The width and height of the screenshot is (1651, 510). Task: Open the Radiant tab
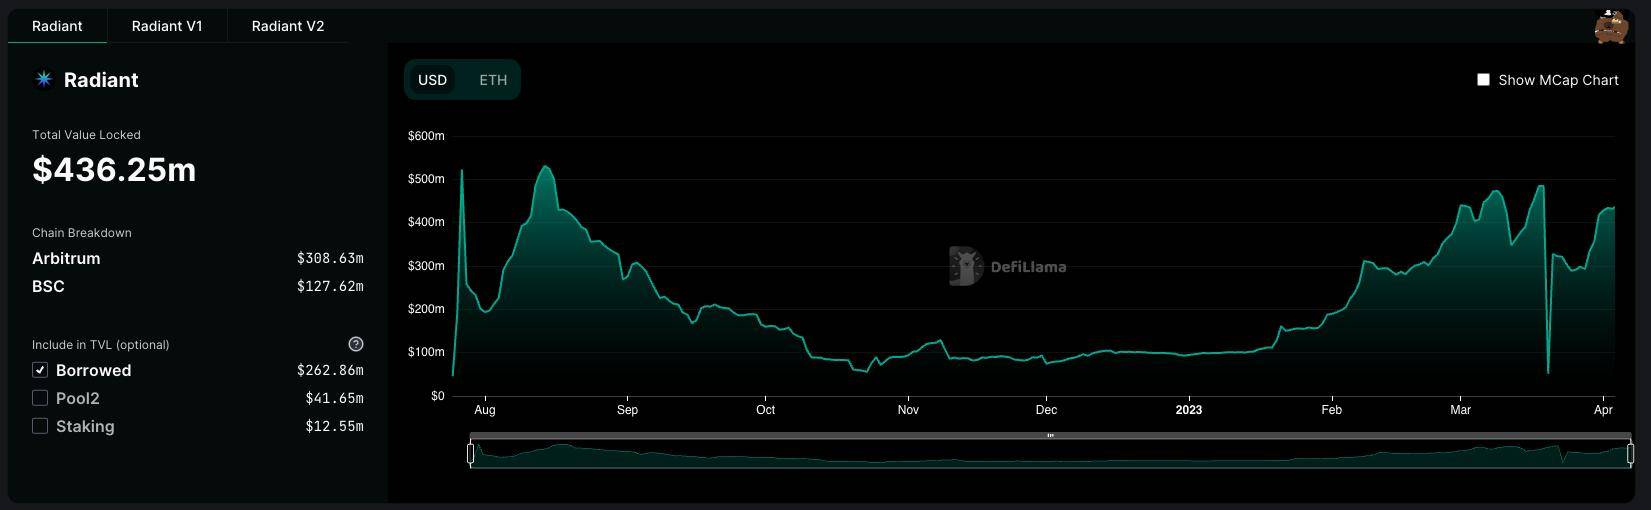point(57,26)
